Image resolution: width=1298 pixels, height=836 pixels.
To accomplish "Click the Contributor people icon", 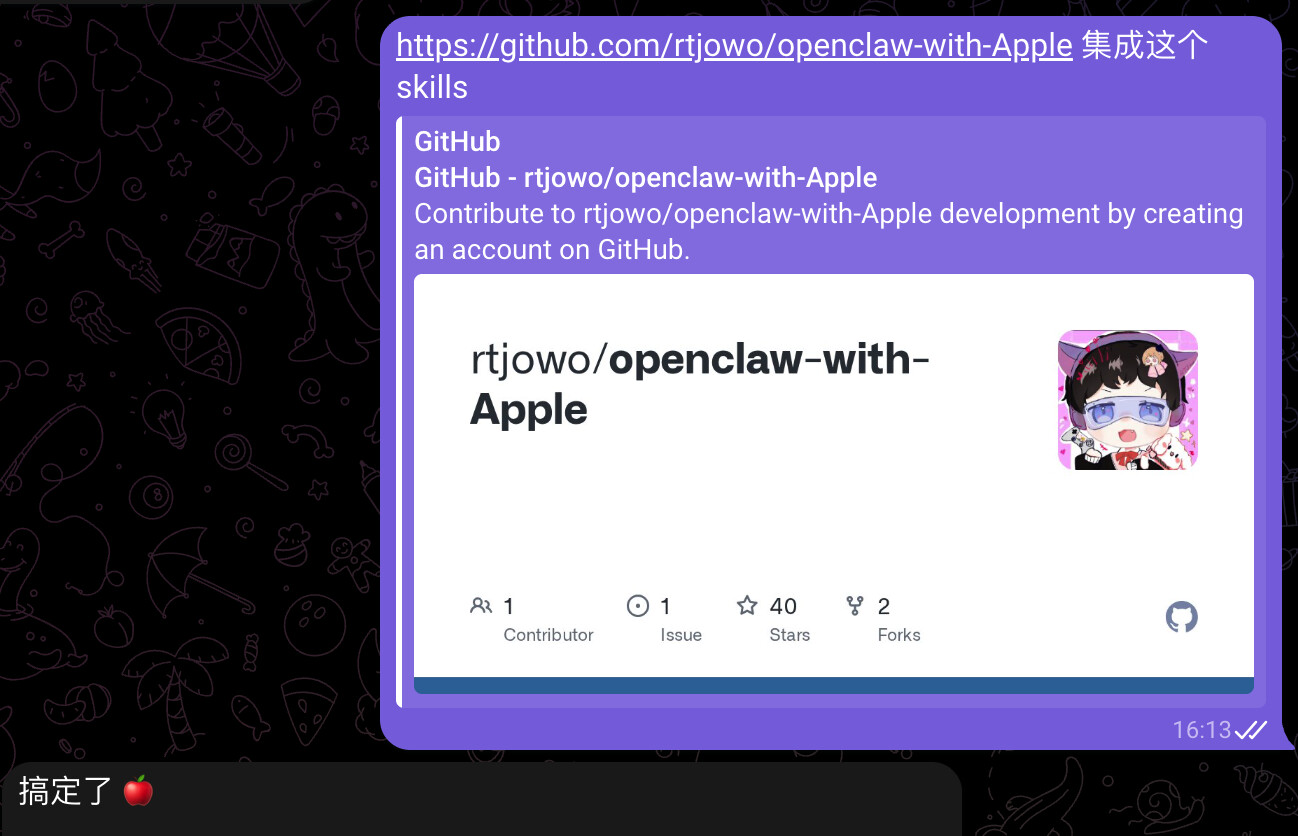I will (x=481, y=606).
